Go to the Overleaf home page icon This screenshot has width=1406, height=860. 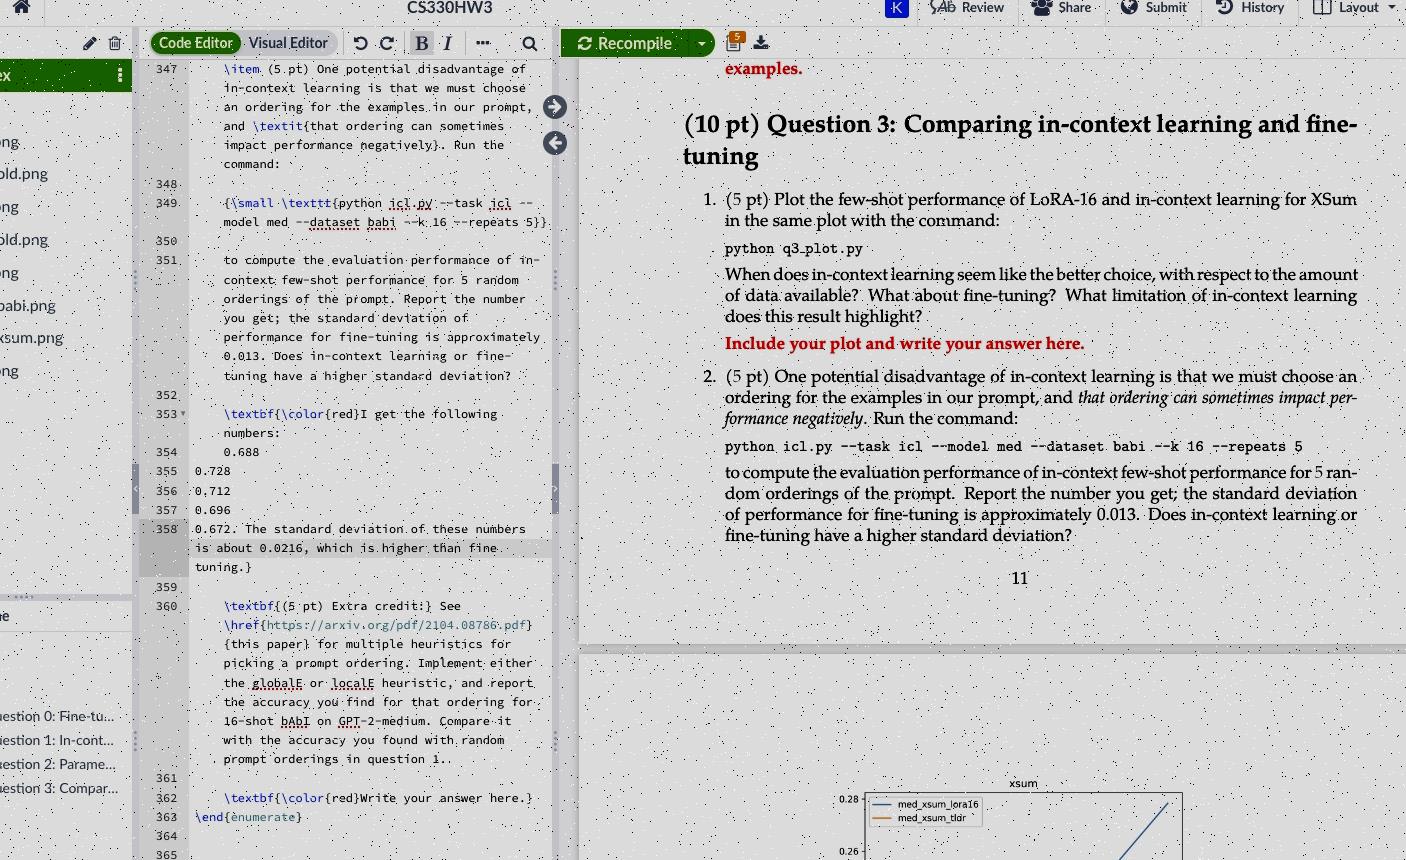pyautogui.click(x=21, y=7)
